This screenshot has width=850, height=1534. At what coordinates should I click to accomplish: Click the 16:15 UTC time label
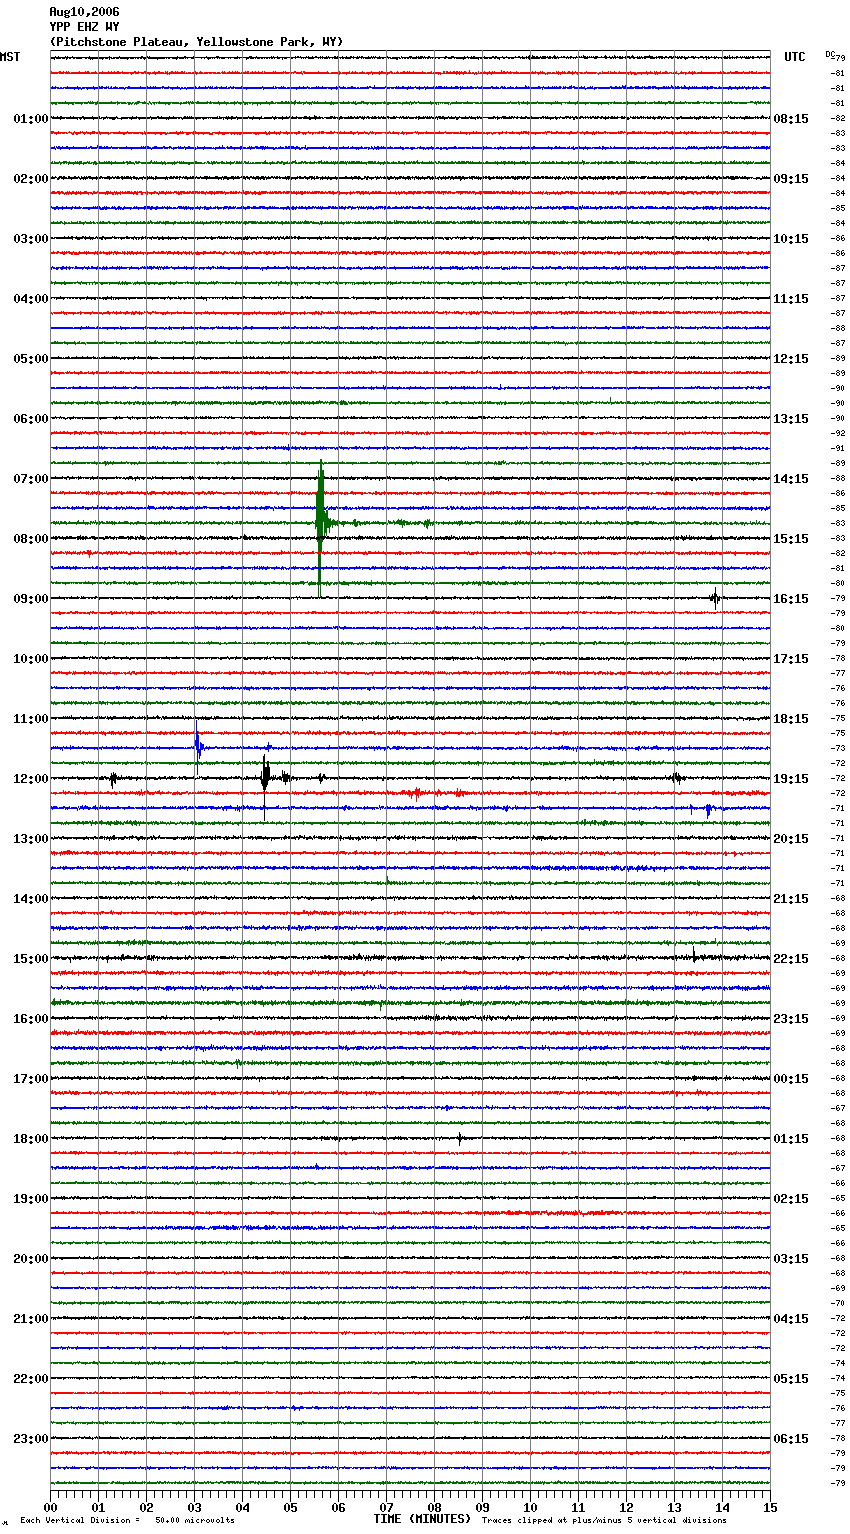pyautogui.click(x=791, y=599)
